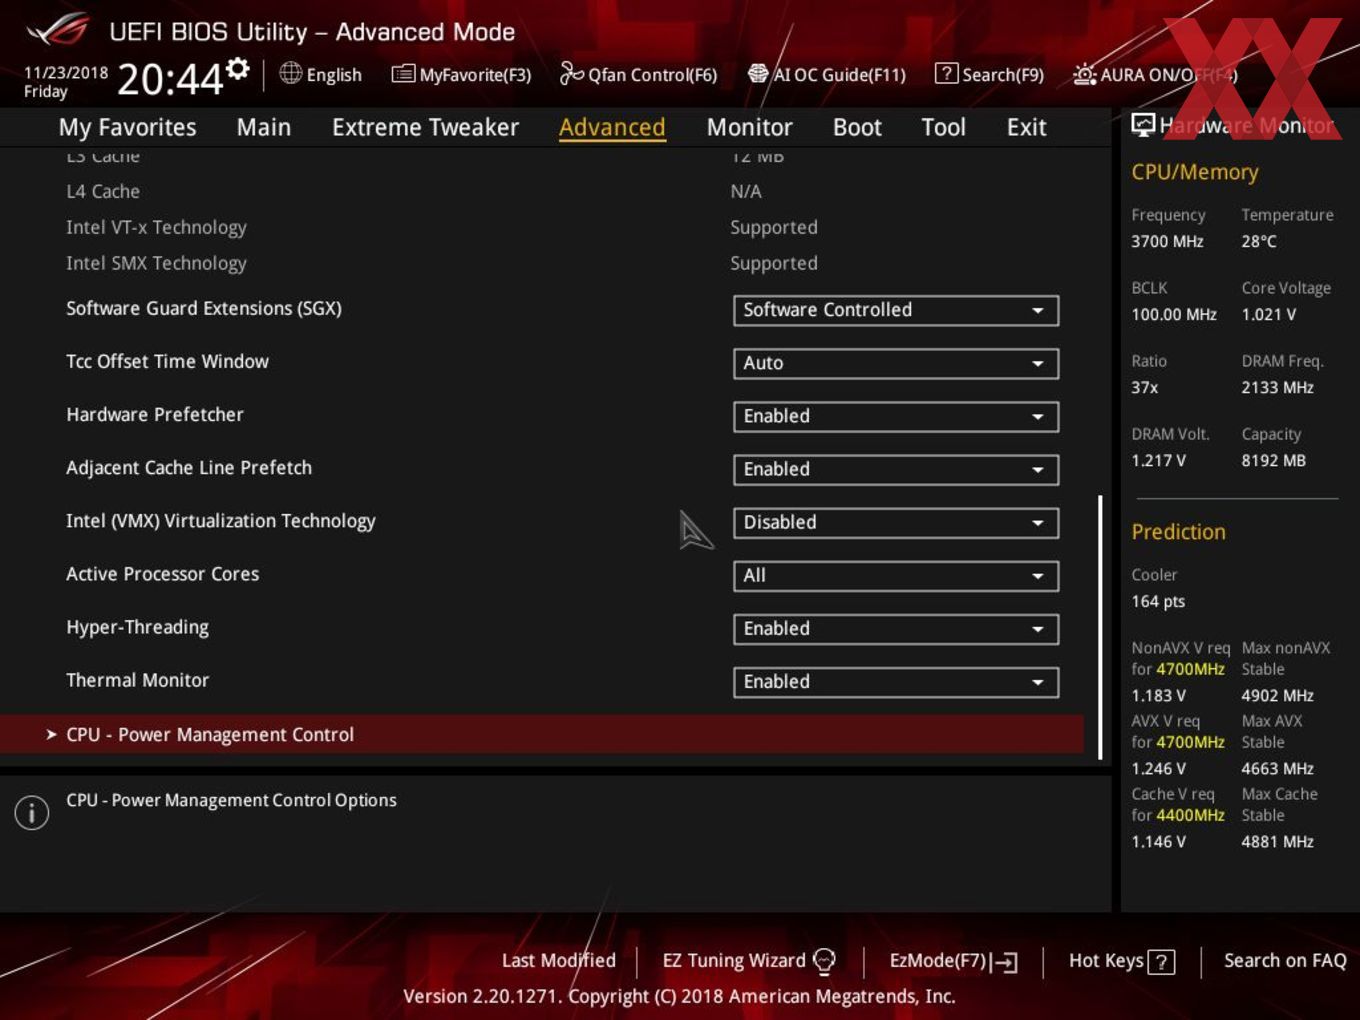1360x1020 pixels.
Task: Click the Qfan Control fan icon
Action: coord(571,73)
